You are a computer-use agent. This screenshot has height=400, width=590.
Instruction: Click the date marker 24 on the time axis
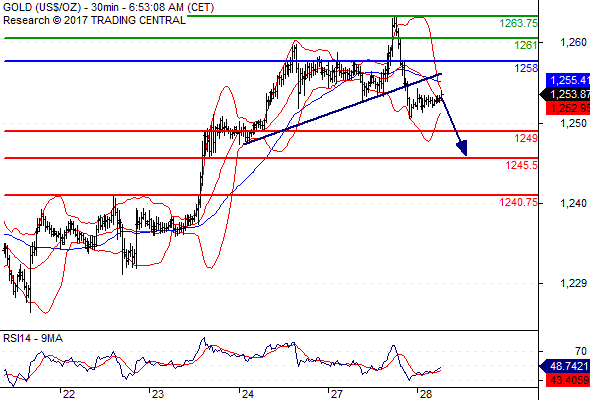pos(247,394)
